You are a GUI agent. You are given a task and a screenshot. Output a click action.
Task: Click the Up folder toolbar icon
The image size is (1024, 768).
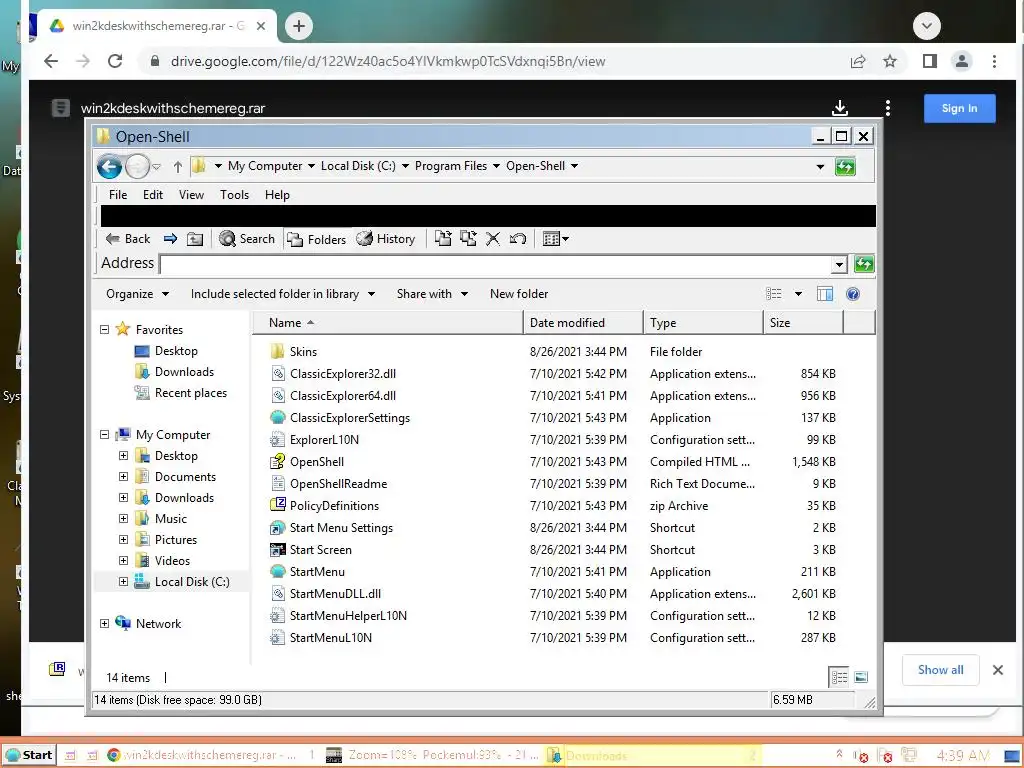click(195, 239)
